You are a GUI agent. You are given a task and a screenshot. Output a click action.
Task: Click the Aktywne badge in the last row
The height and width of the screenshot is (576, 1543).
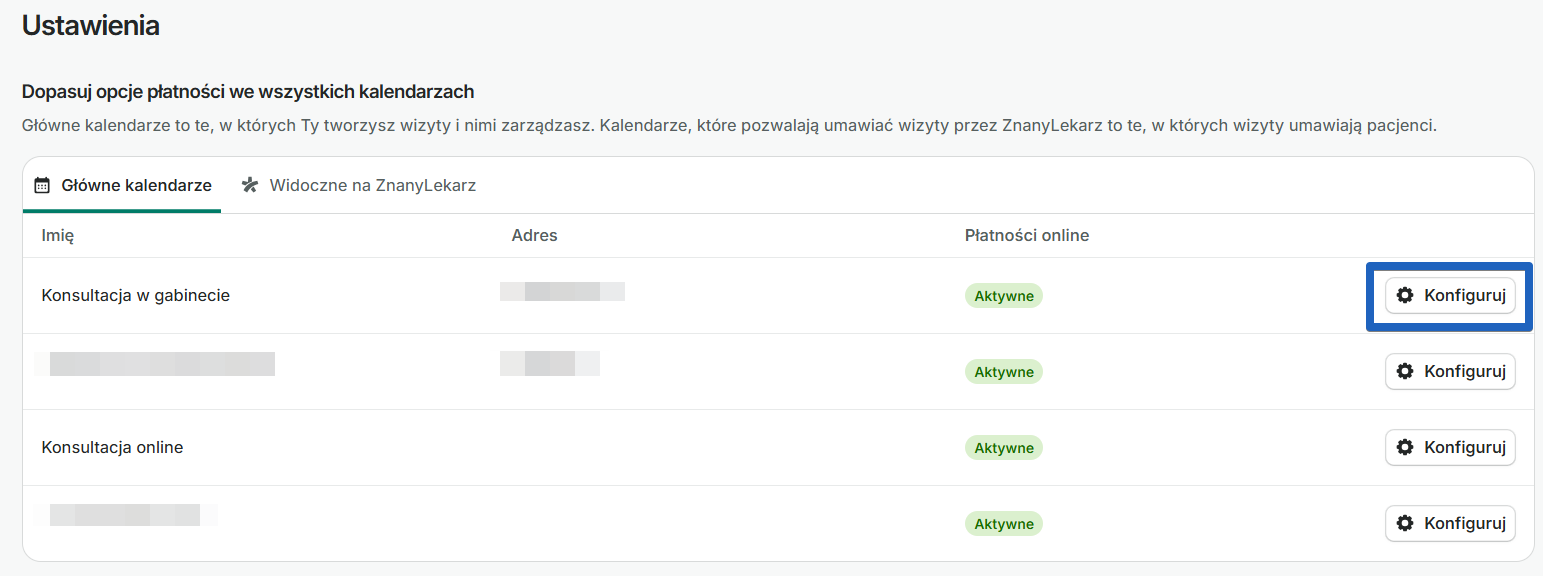click(1003, 524)
